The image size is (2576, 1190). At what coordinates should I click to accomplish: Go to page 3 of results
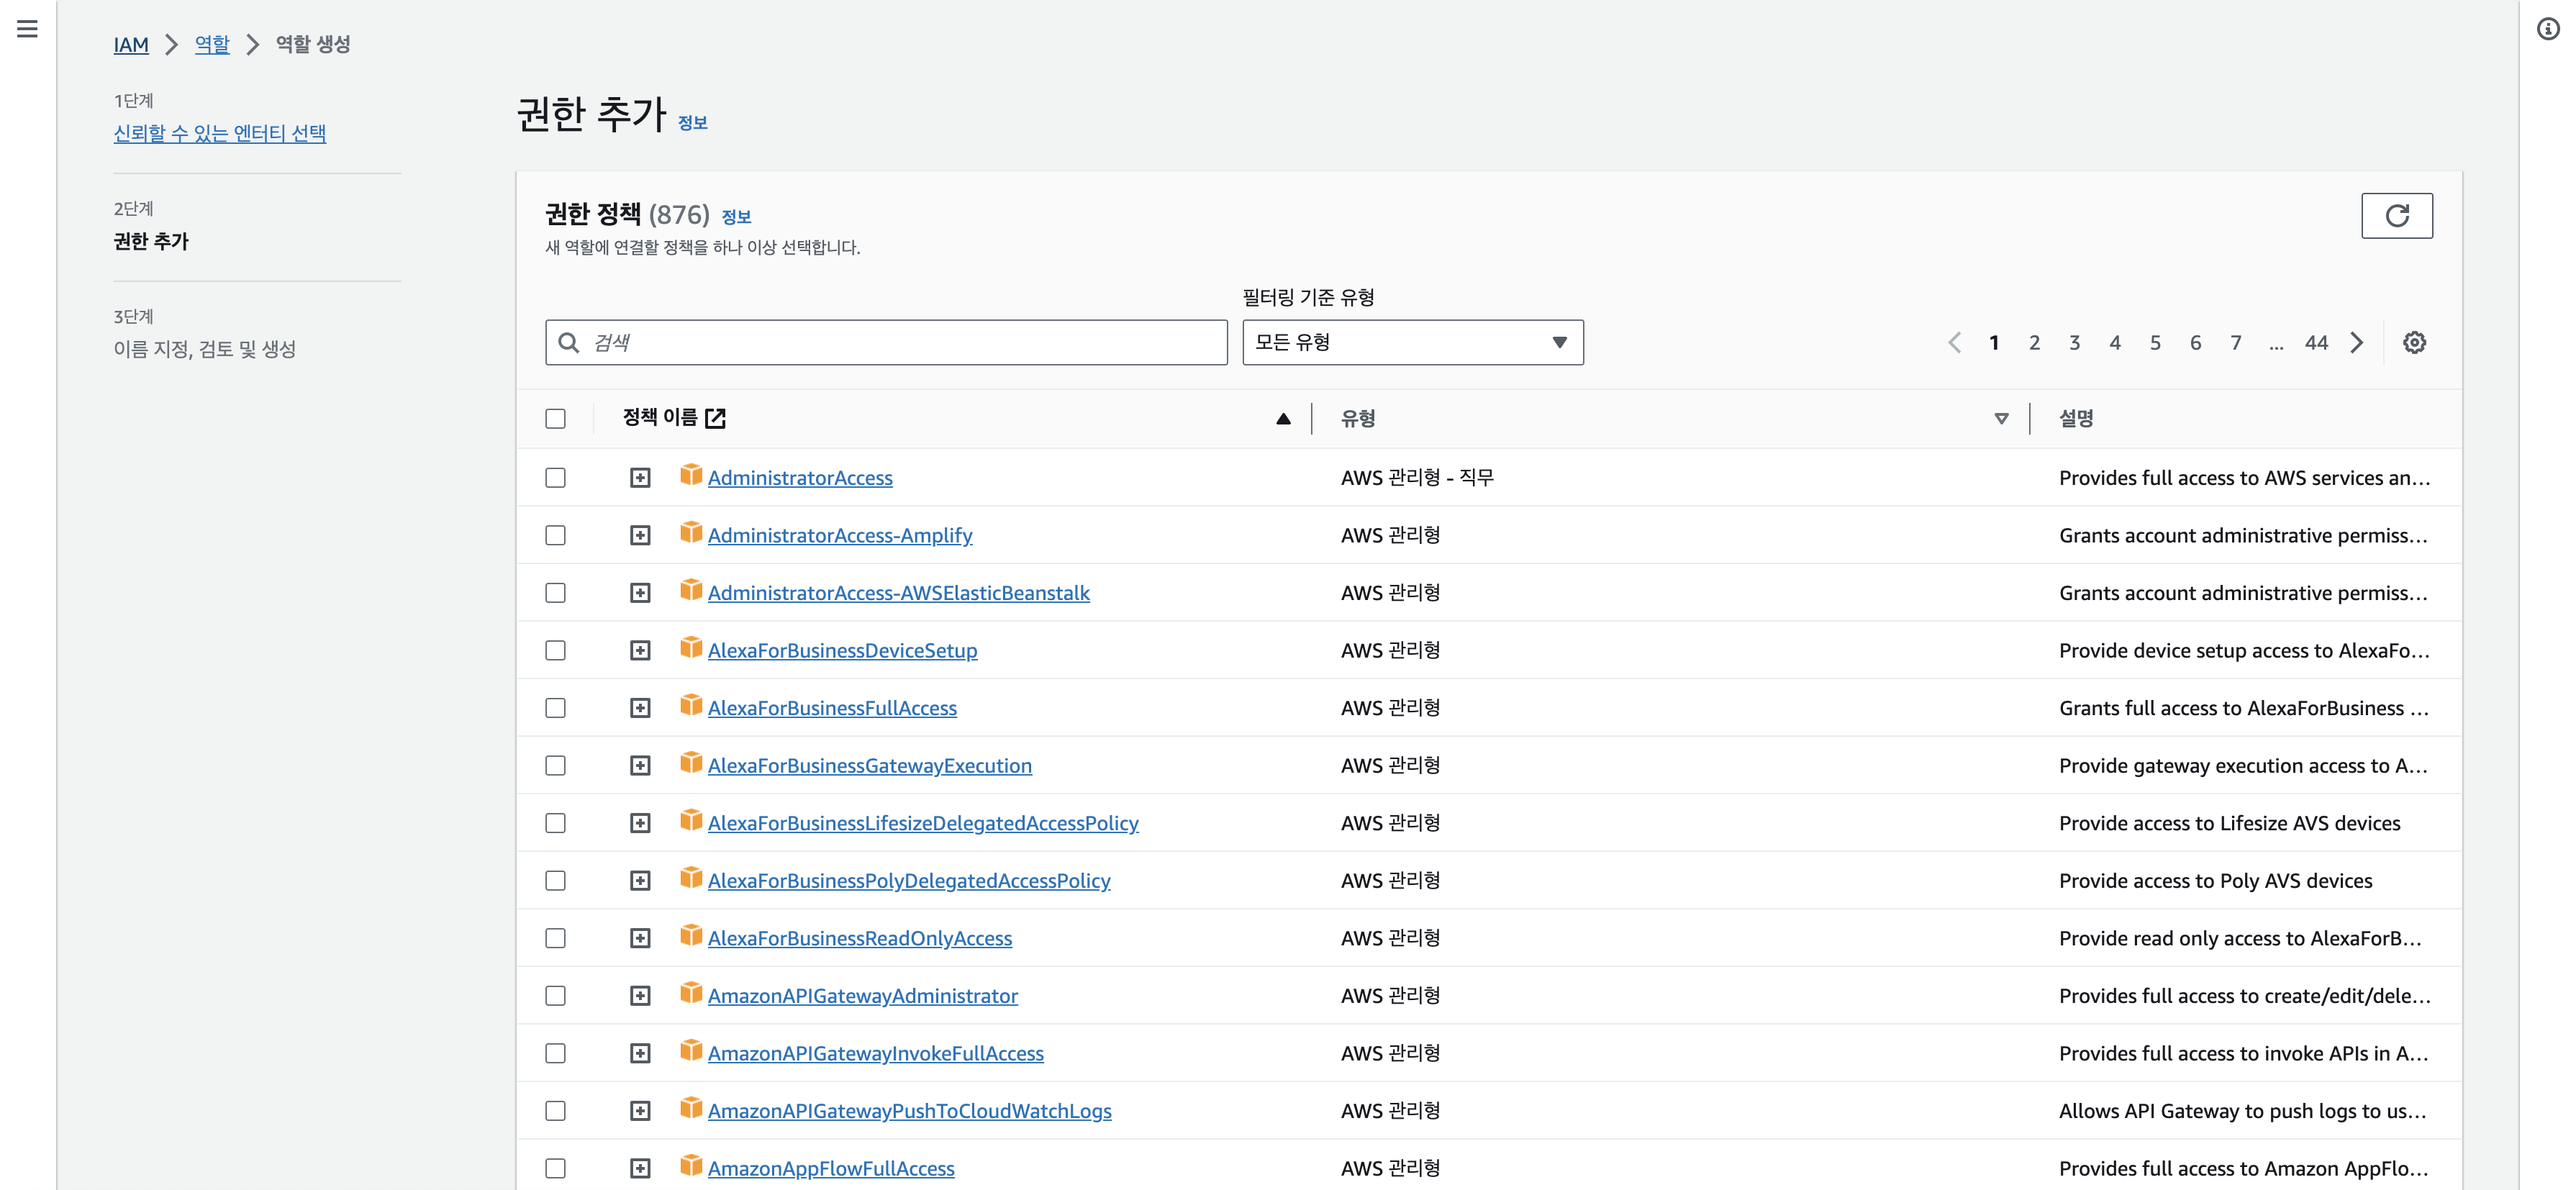(2074, 343)
